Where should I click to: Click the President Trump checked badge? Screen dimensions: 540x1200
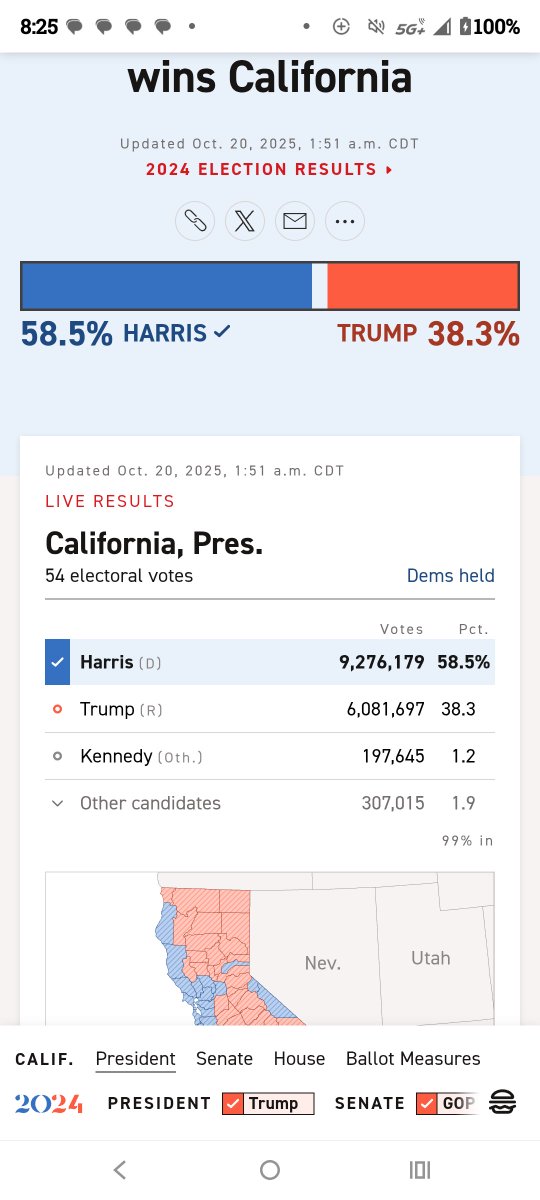tap(268, 1103)
